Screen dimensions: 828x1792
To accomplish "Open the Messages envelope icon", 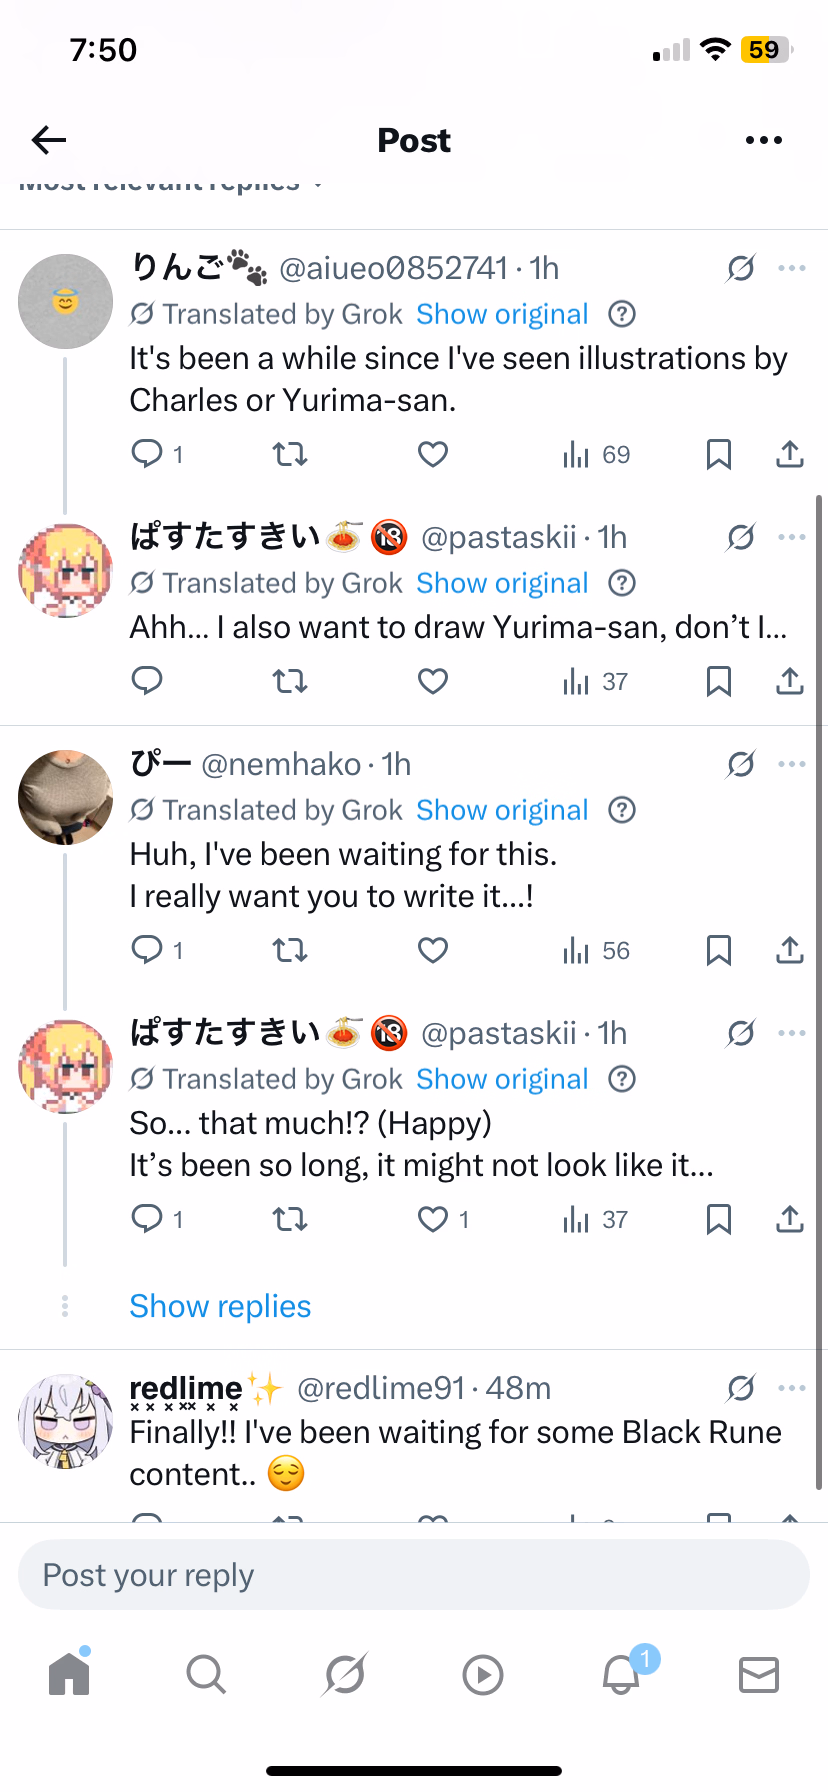I will (x=759, y=1674).
